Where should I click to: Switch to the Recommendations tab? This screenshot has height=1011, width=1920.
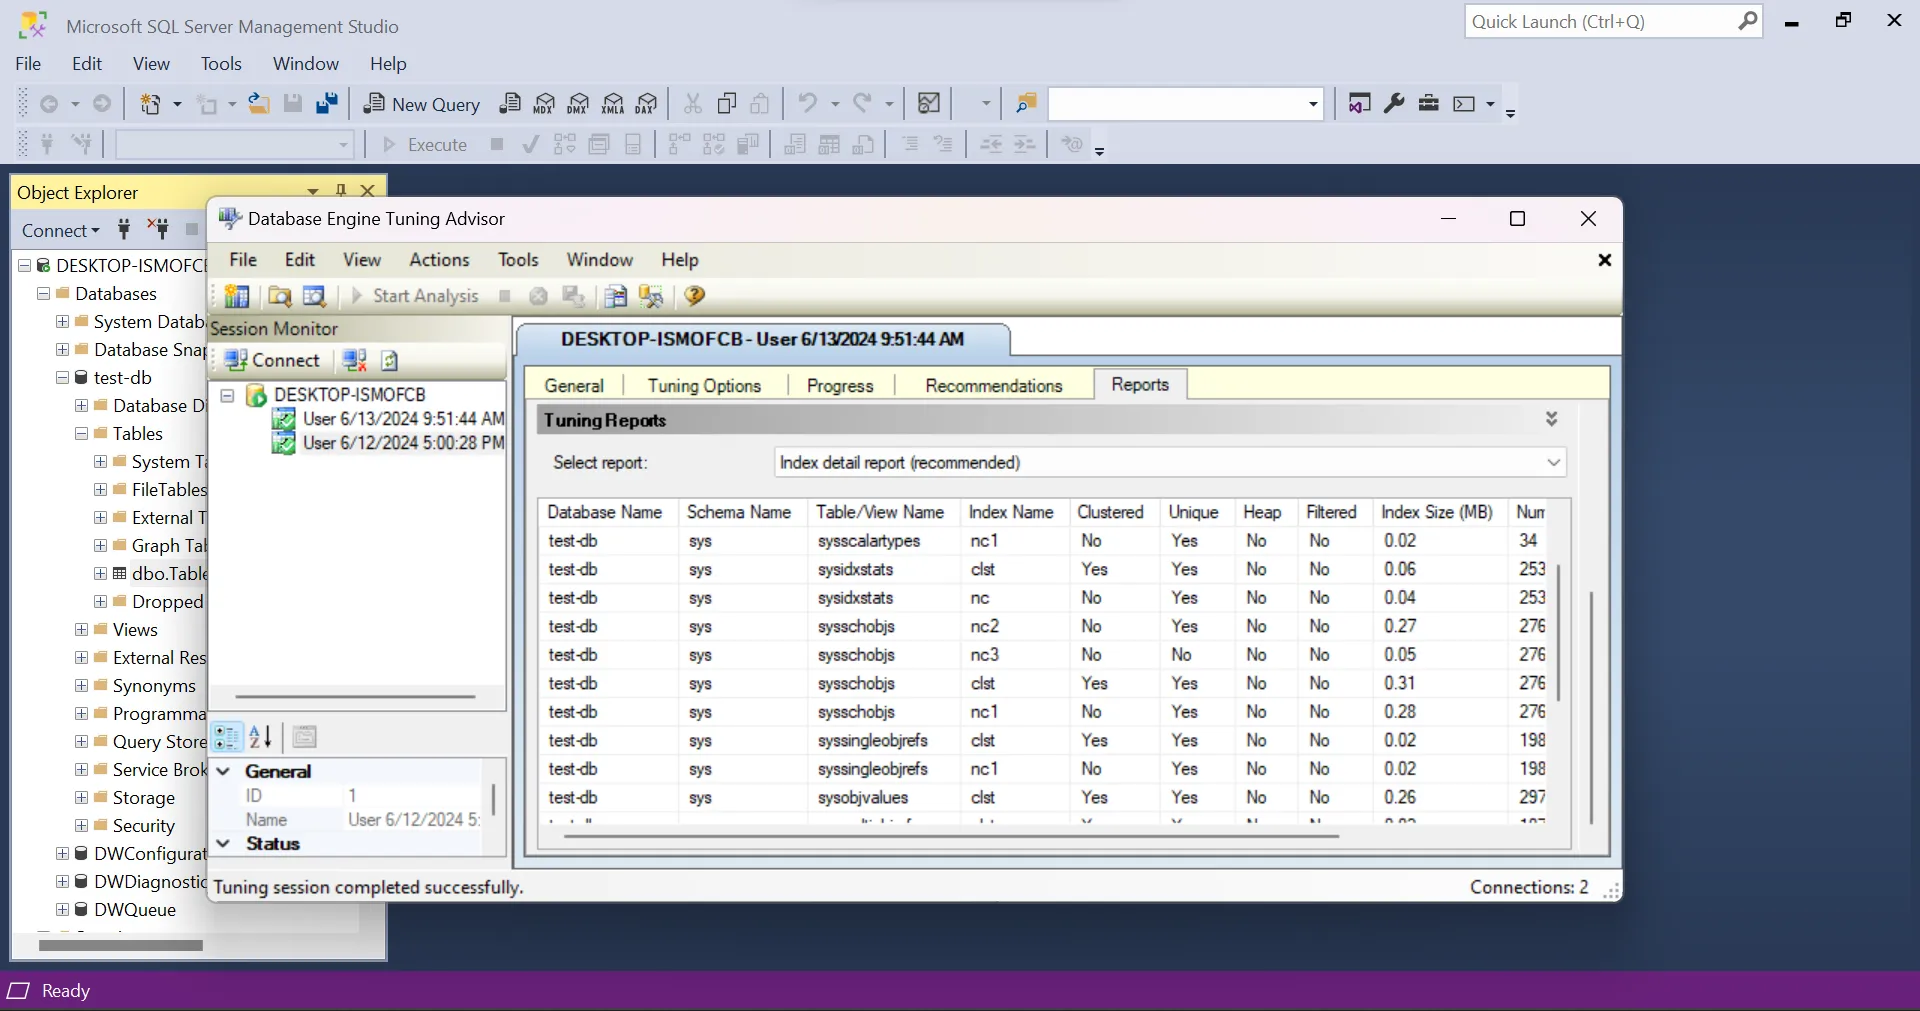994,386
